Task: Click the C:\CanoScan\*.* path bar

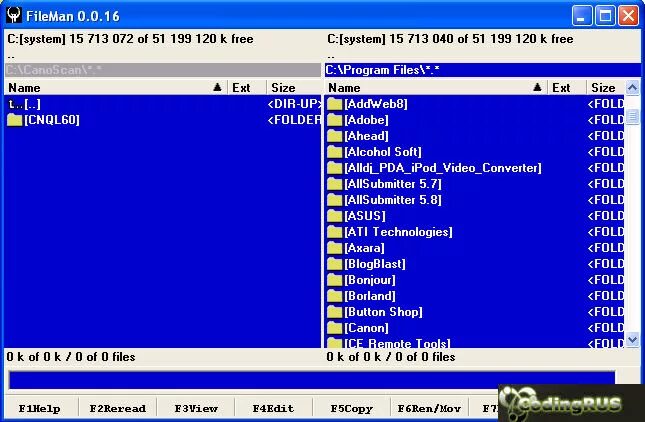Action: [162, 70]
